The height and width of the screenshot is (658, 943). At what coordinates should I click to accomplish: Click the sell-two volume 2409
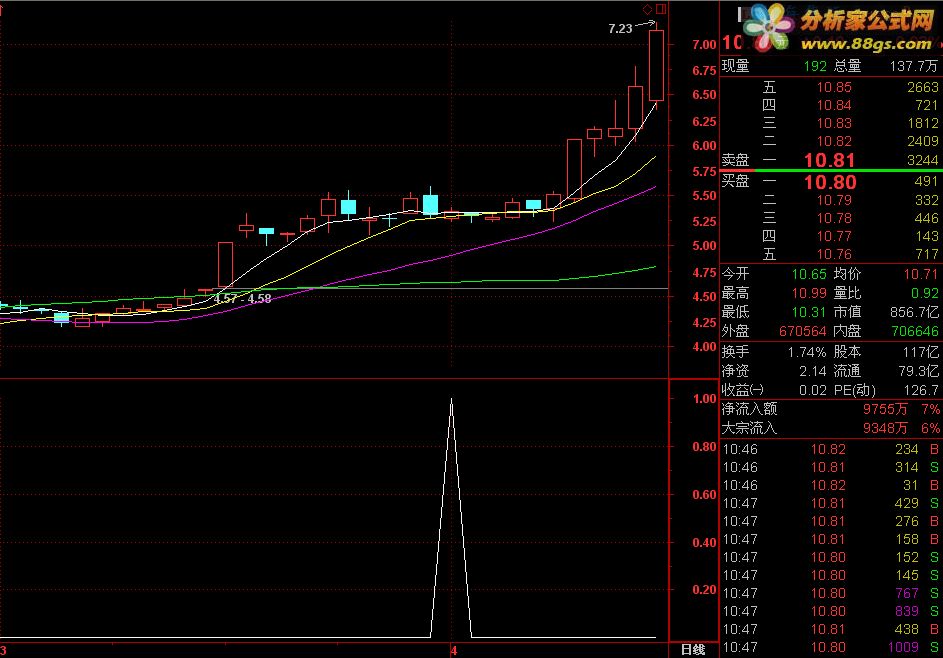[923, 141]
